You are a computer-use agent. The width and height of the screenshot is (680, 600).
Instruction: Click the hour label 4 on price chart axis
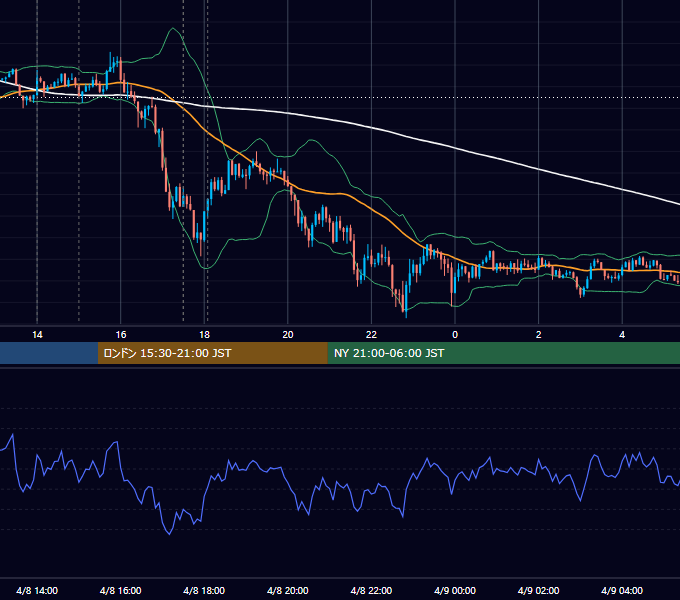coord(622,335)
